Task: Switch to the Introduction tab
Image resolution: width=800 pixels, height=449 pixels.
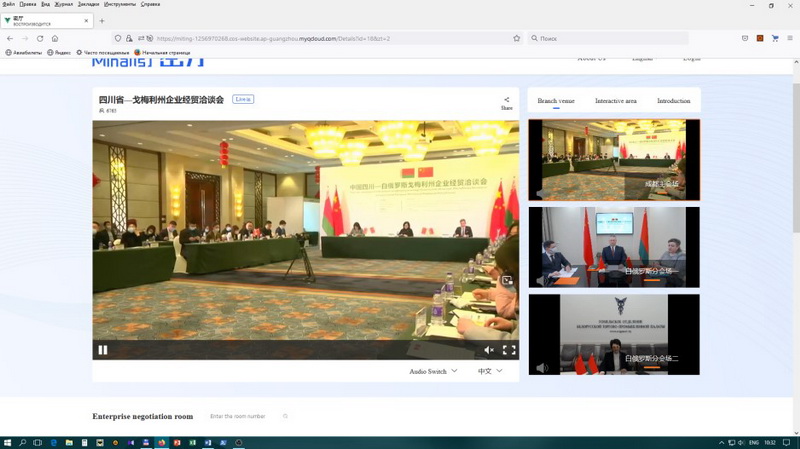Action: point(673,101)
